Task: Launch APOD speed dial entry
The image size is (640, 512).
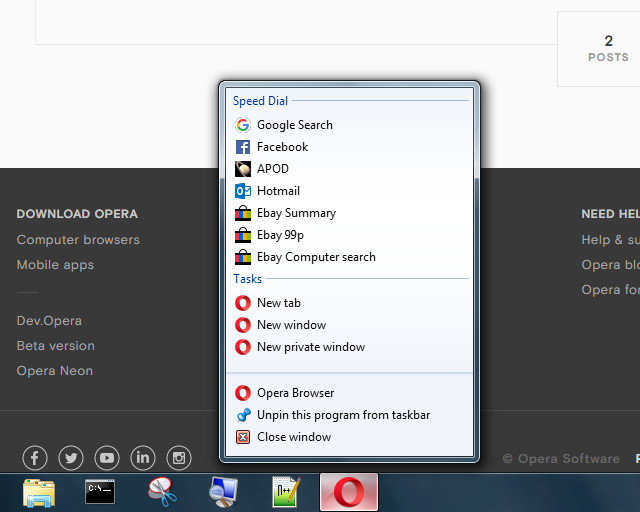Action: pos(349,169)
